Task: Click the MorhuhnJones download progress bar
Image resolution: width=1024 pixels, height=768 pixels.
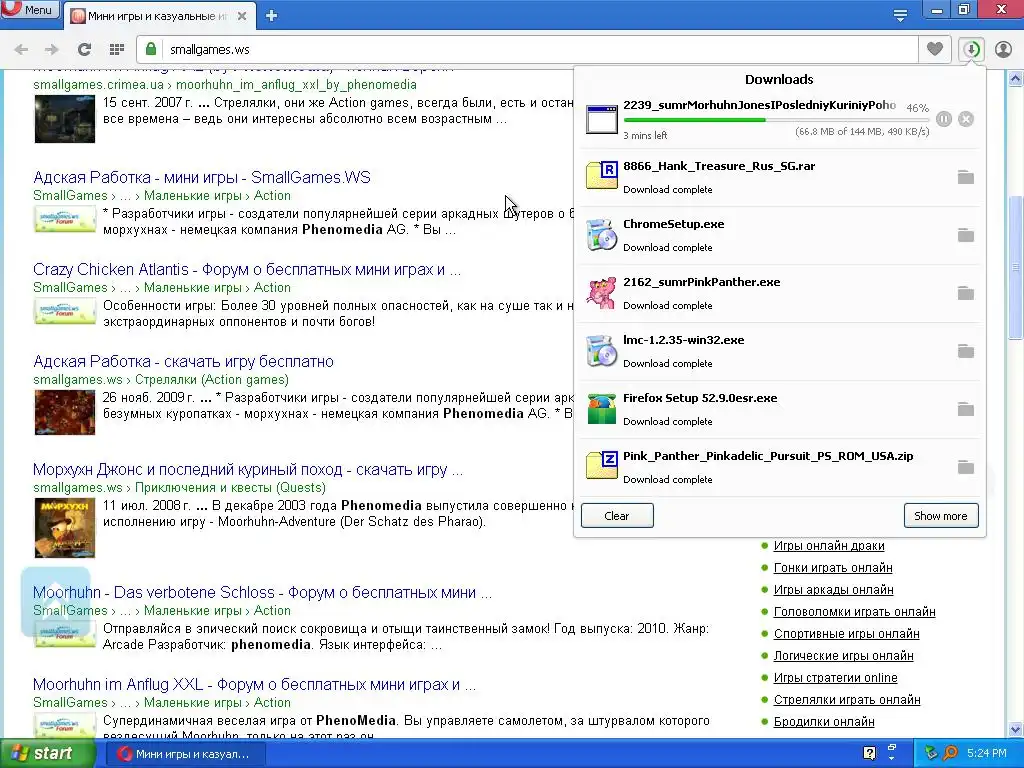Action: tap(776, 120)
